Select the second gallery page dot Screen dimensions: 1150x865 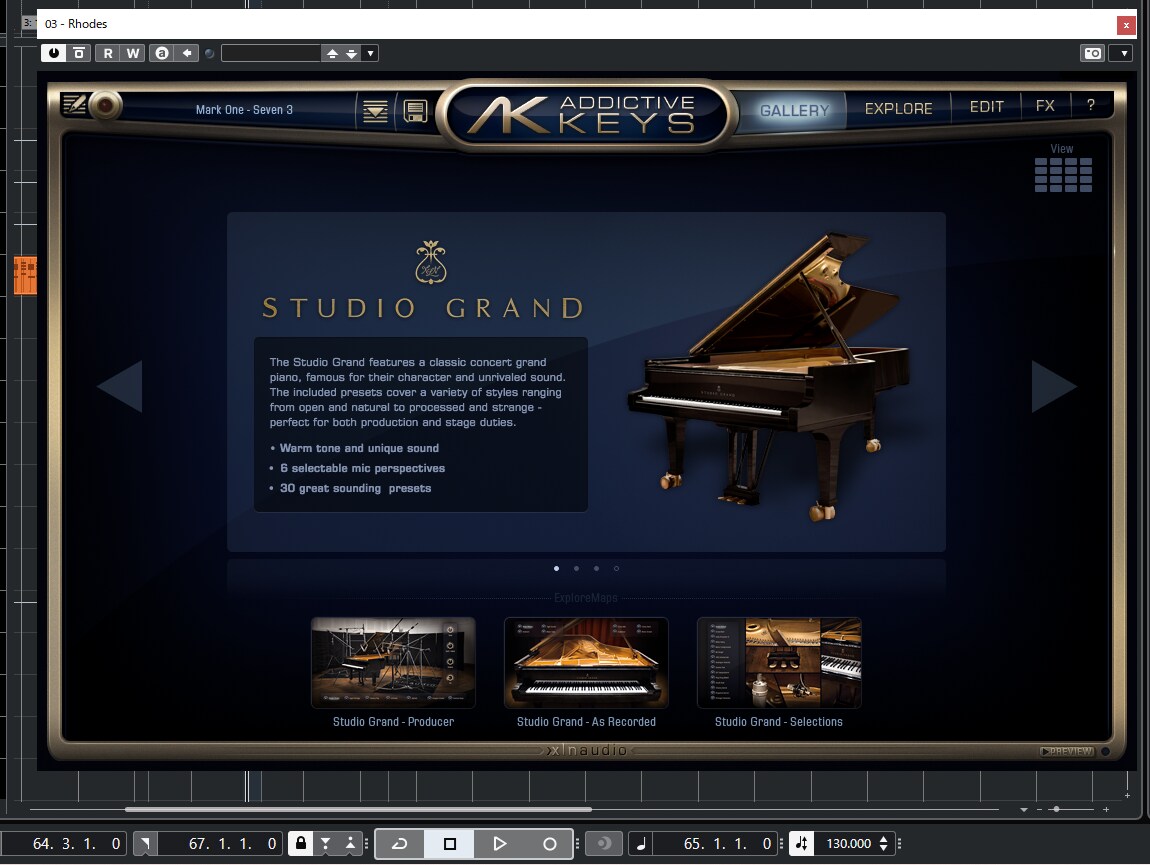coord(576,568)
